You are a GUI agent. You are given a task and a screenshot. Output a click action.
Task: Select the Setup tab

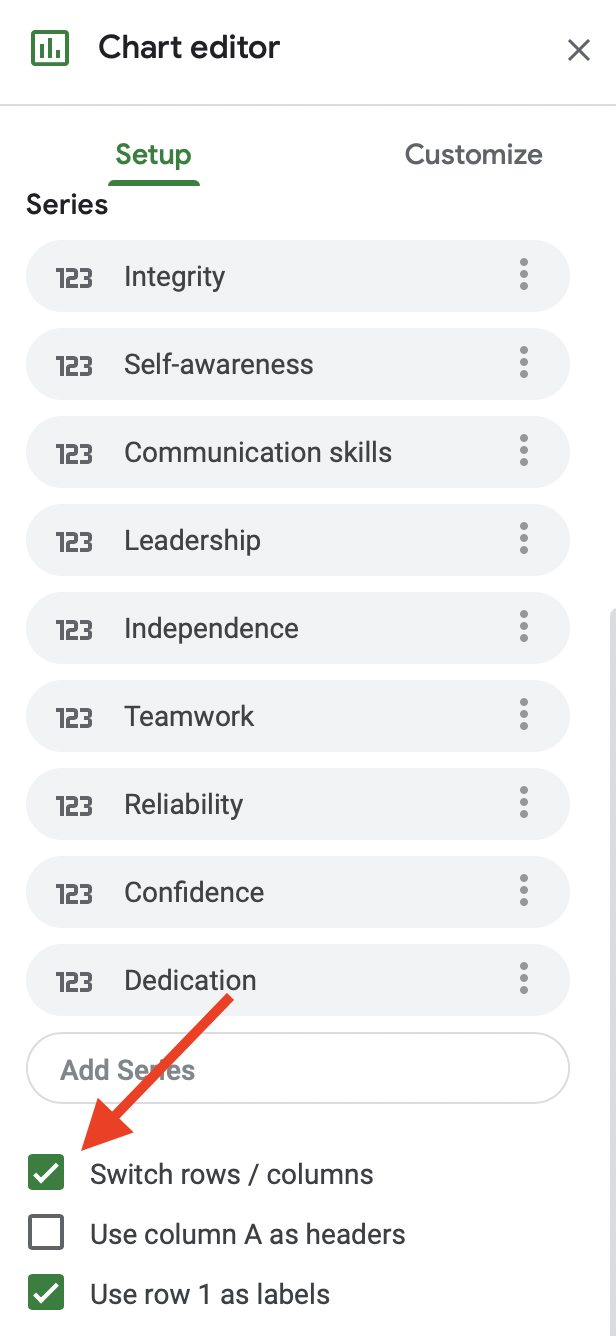coord(153,155)
